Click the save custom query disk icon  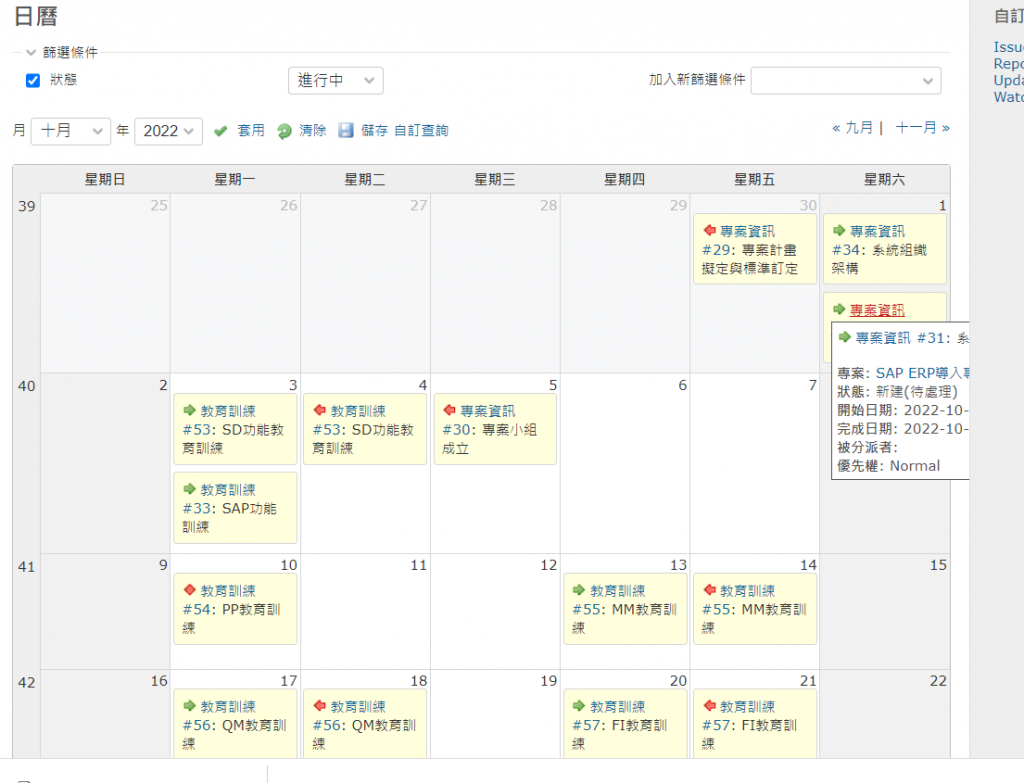coord(346,131)
